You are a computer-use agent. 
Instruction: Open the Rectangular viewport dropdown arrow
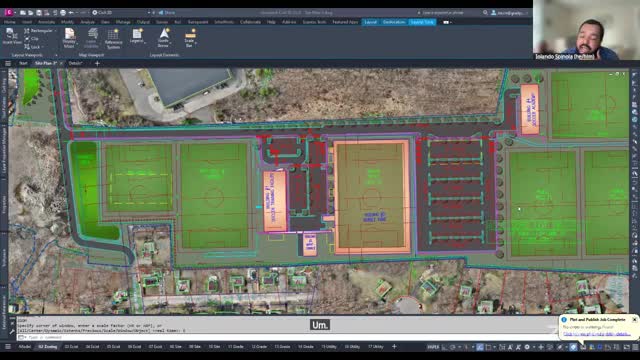pos(56,31)
